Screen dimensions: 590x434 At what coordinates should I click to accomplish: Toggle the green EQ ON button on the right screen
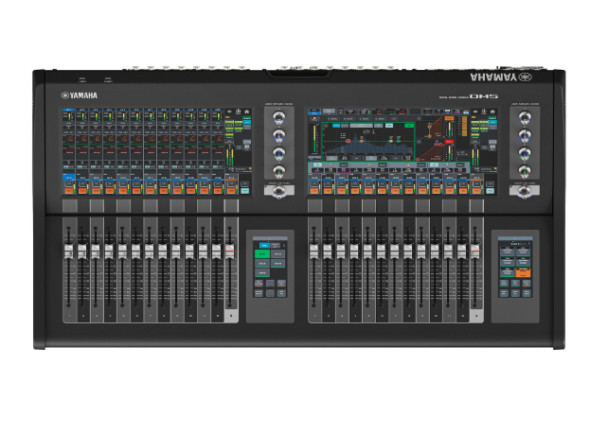coord(408,125)
